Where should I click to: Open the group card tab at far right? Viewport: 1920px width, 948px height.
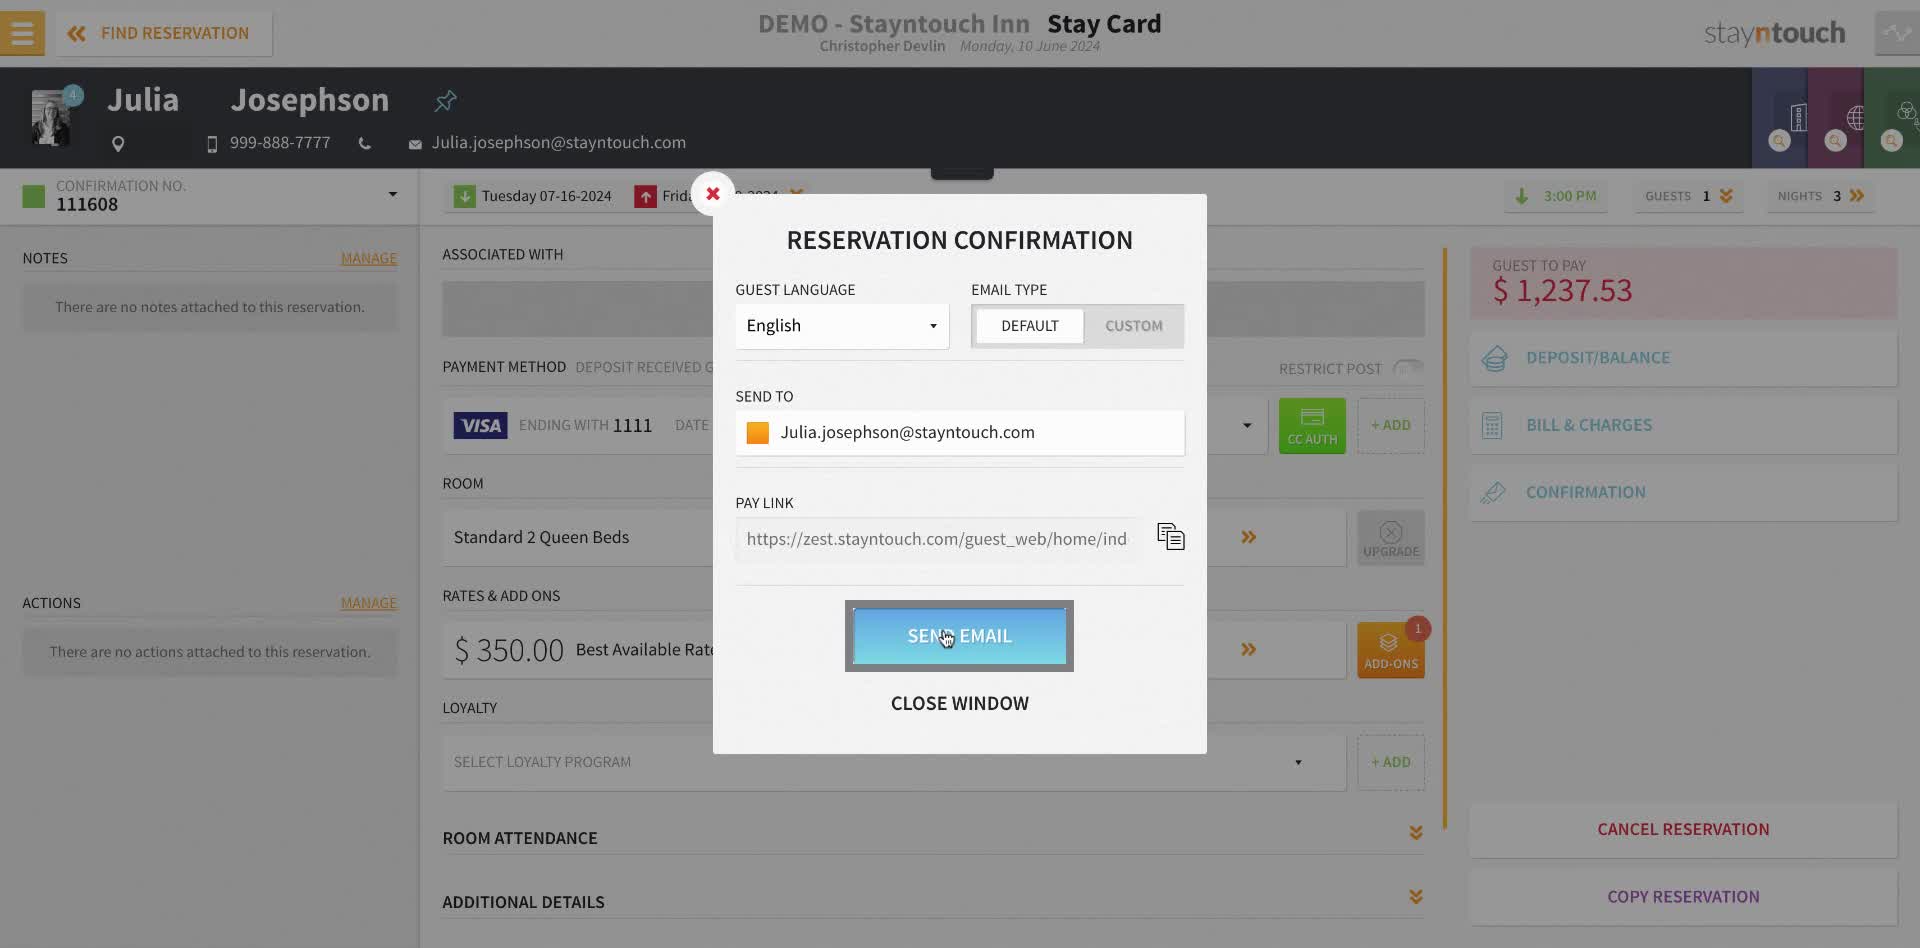[1892, 118]
